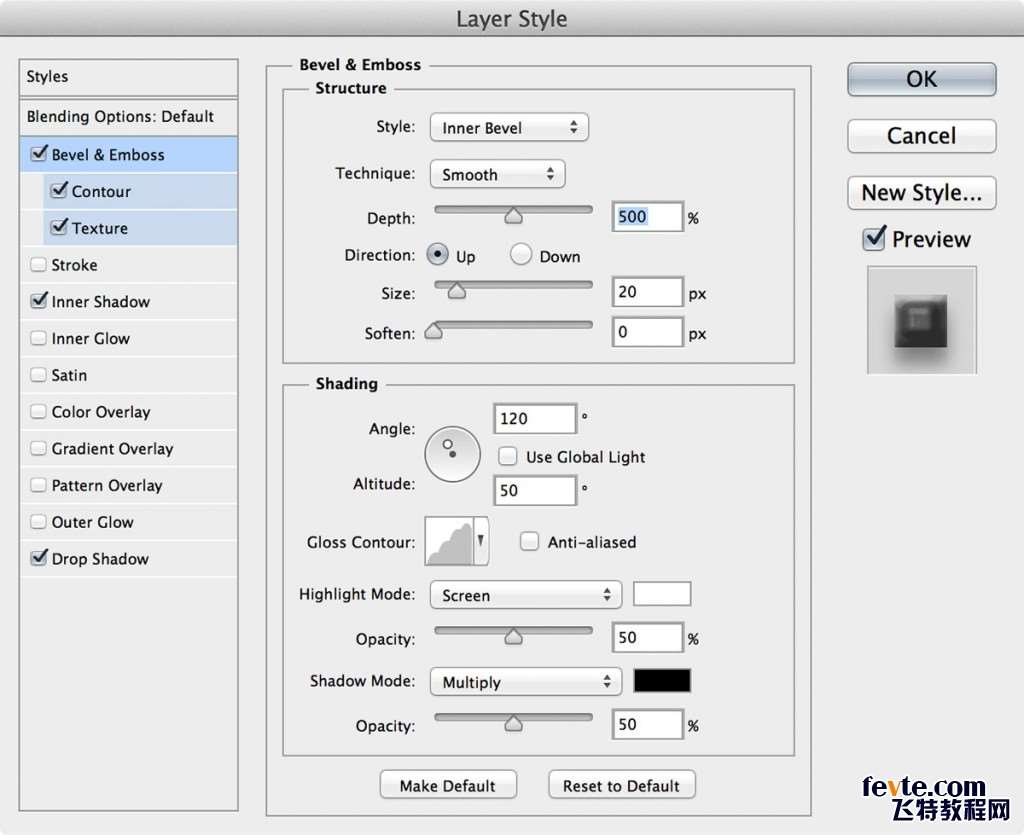Click the Depth percentage input field
1024x835 pixels.
pyautogui.click(x=647, y=217)
